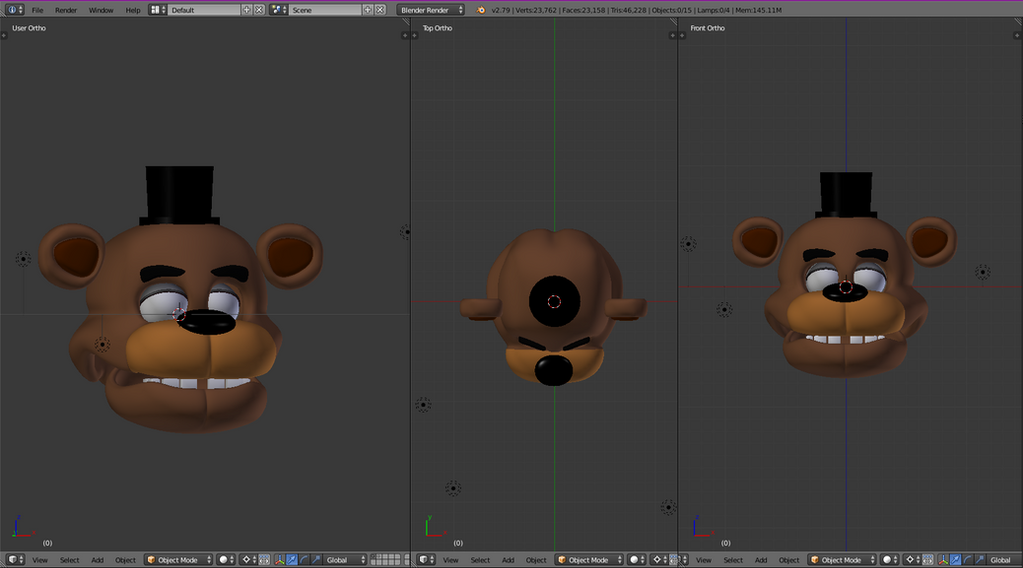
Task: Open the Blender Render engine dropdown
Action: click(x=431, y=10)
